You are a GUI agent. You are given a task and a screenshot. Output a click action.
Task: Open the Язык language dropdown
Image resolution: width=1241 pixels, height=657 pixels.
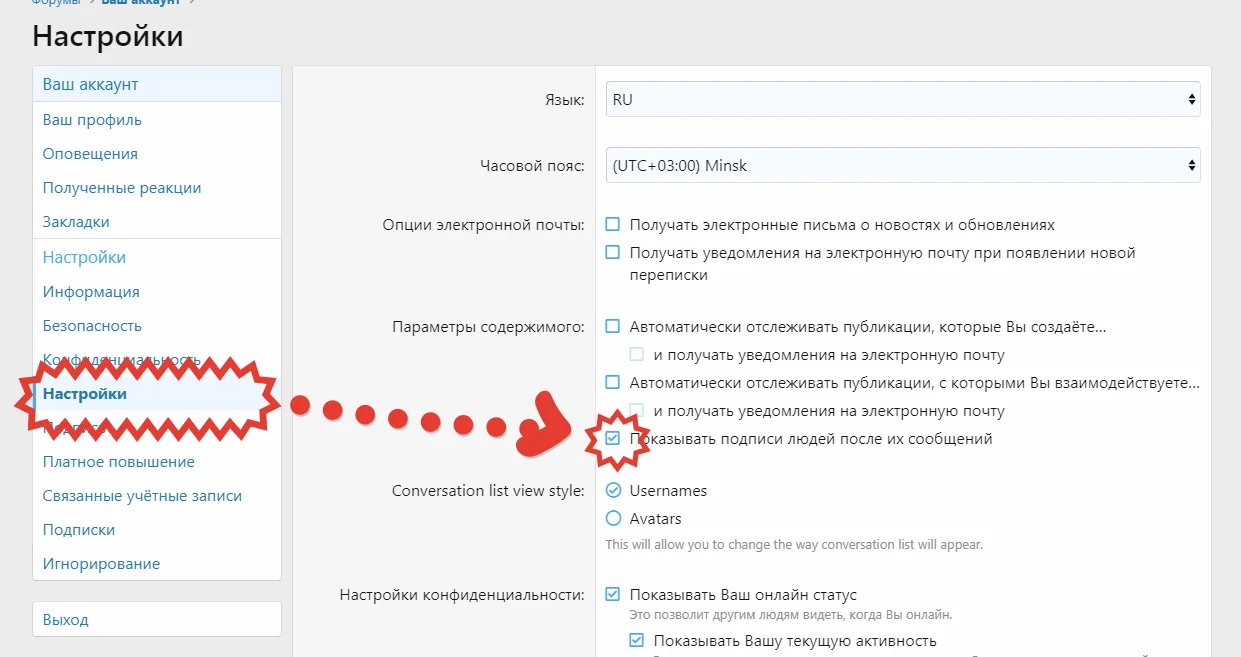[x=903, y=100]
